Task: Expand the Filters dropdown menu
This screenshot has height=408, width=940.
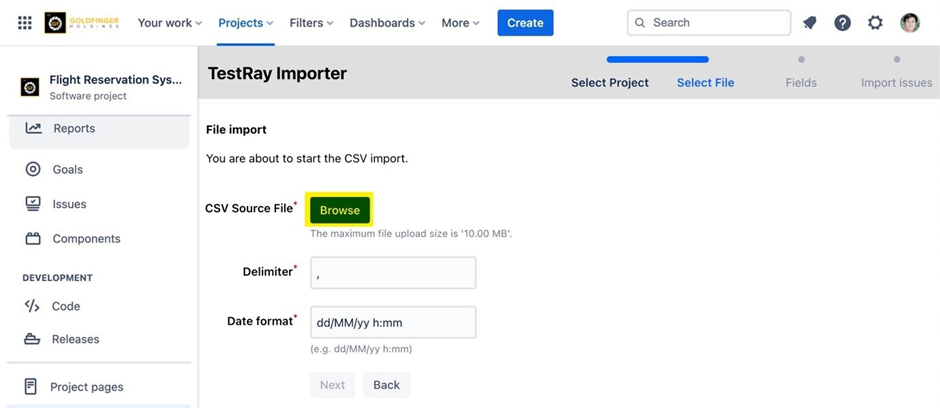Action: [x=311, y=23]
